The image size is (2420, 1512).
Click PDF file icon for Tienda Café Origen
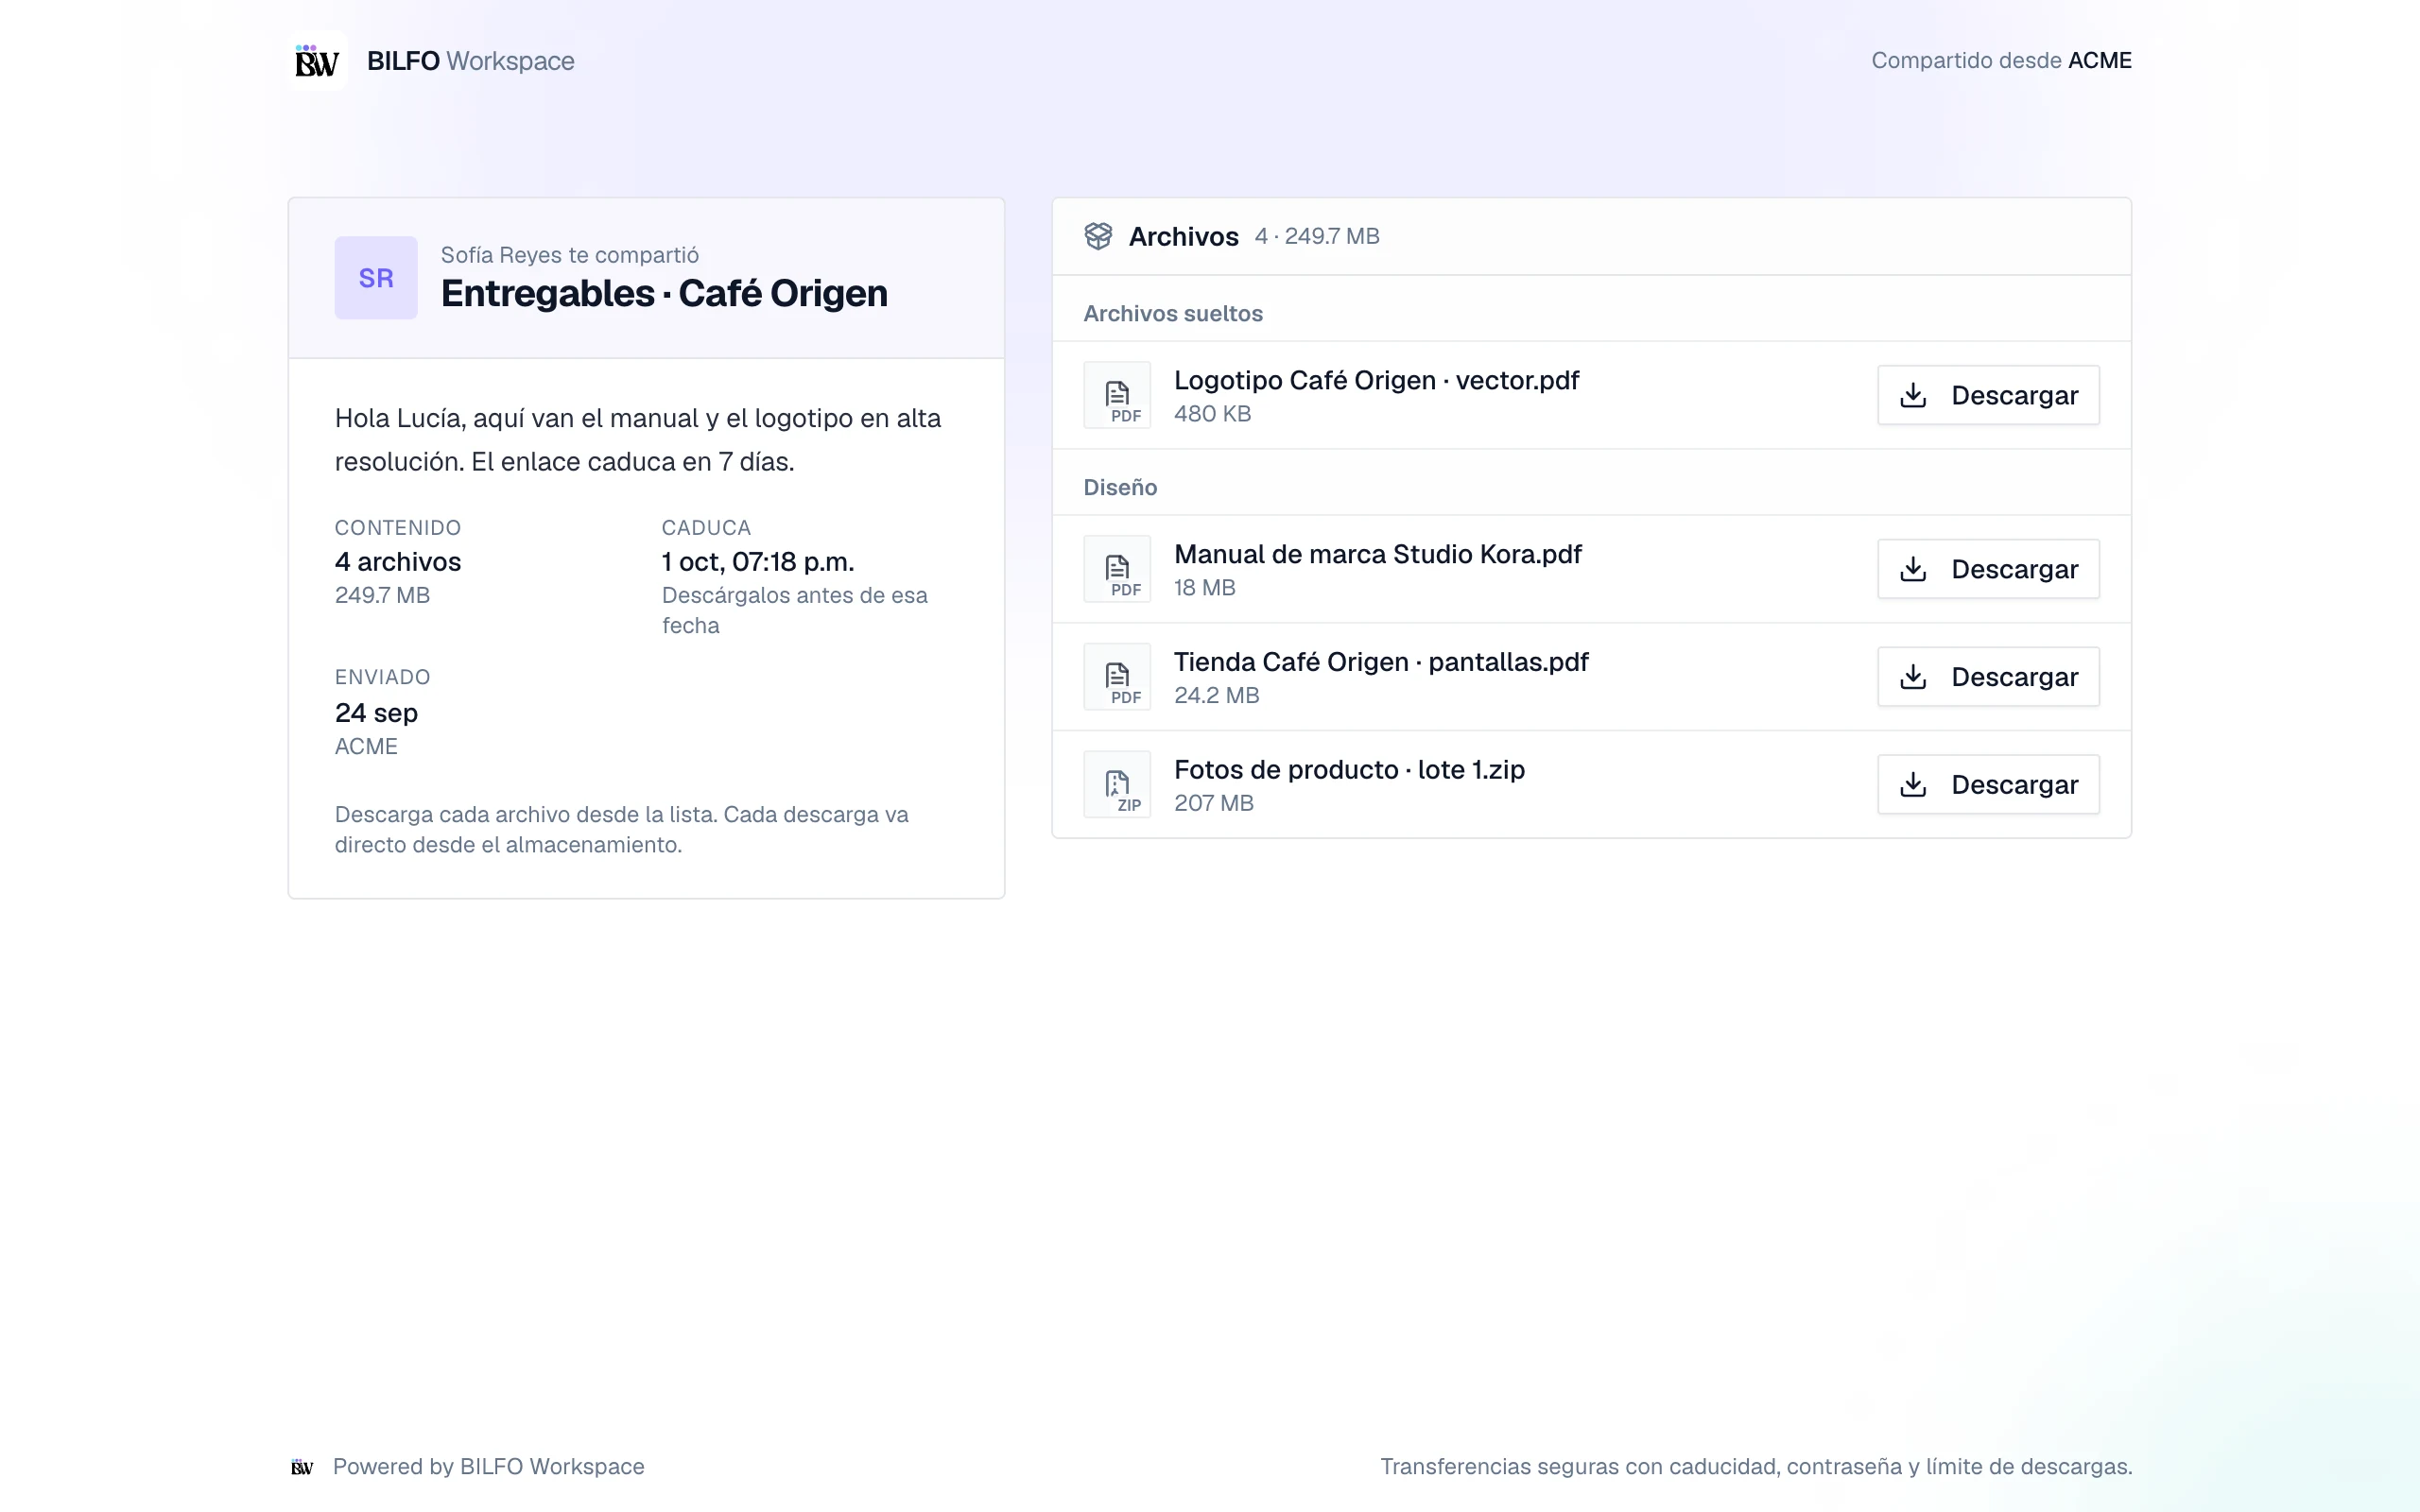point(1117,677)
